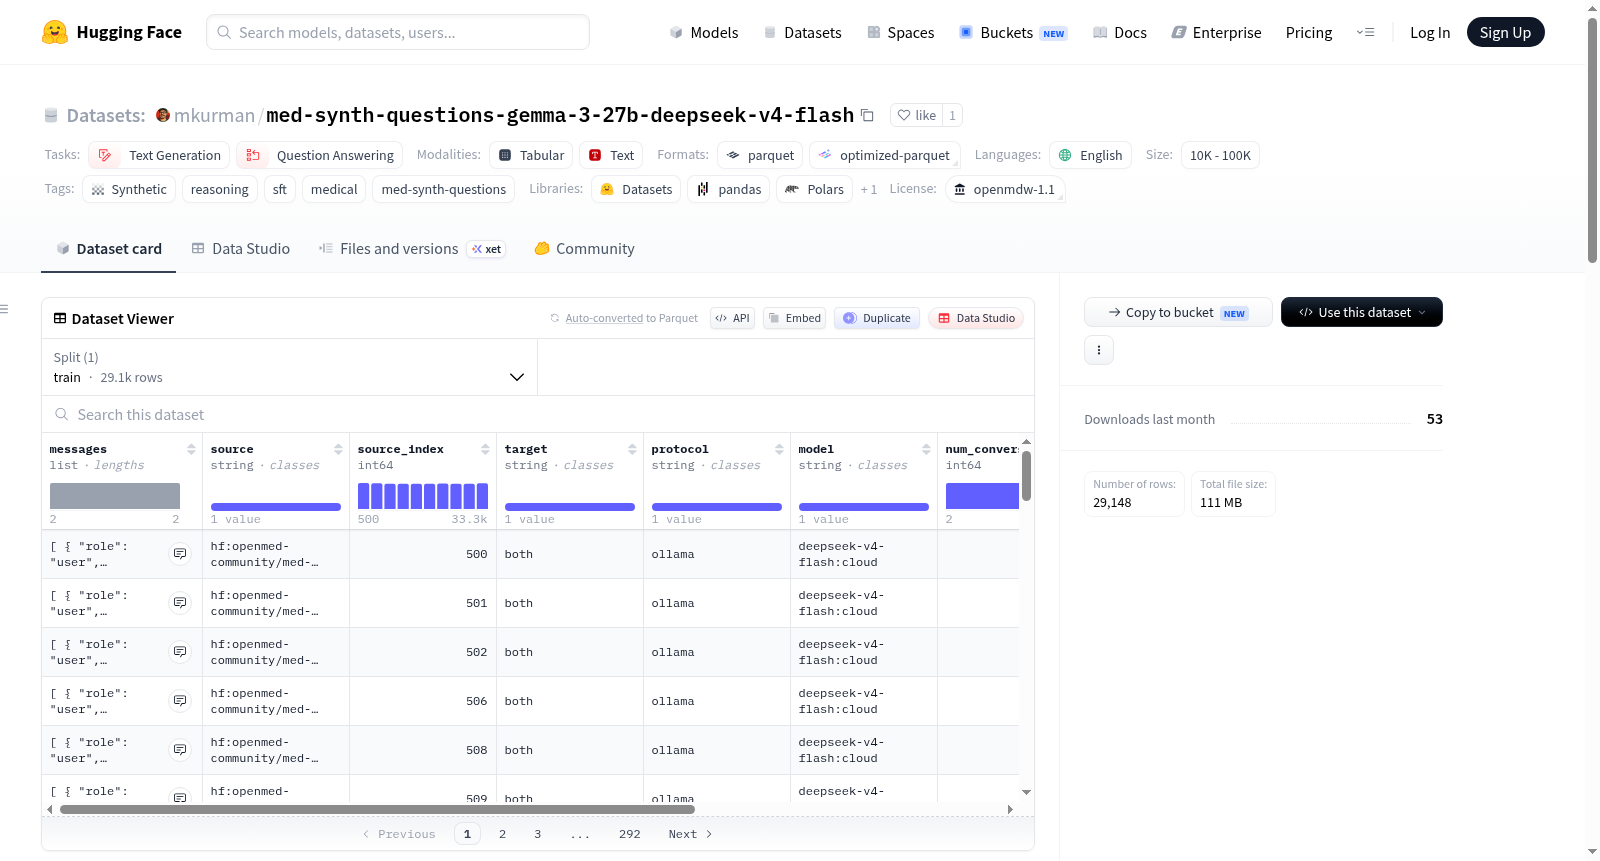Click the Duplicate button
Image resolution: width=1600 pixels, height=861 pixels.
pos(877,318)
